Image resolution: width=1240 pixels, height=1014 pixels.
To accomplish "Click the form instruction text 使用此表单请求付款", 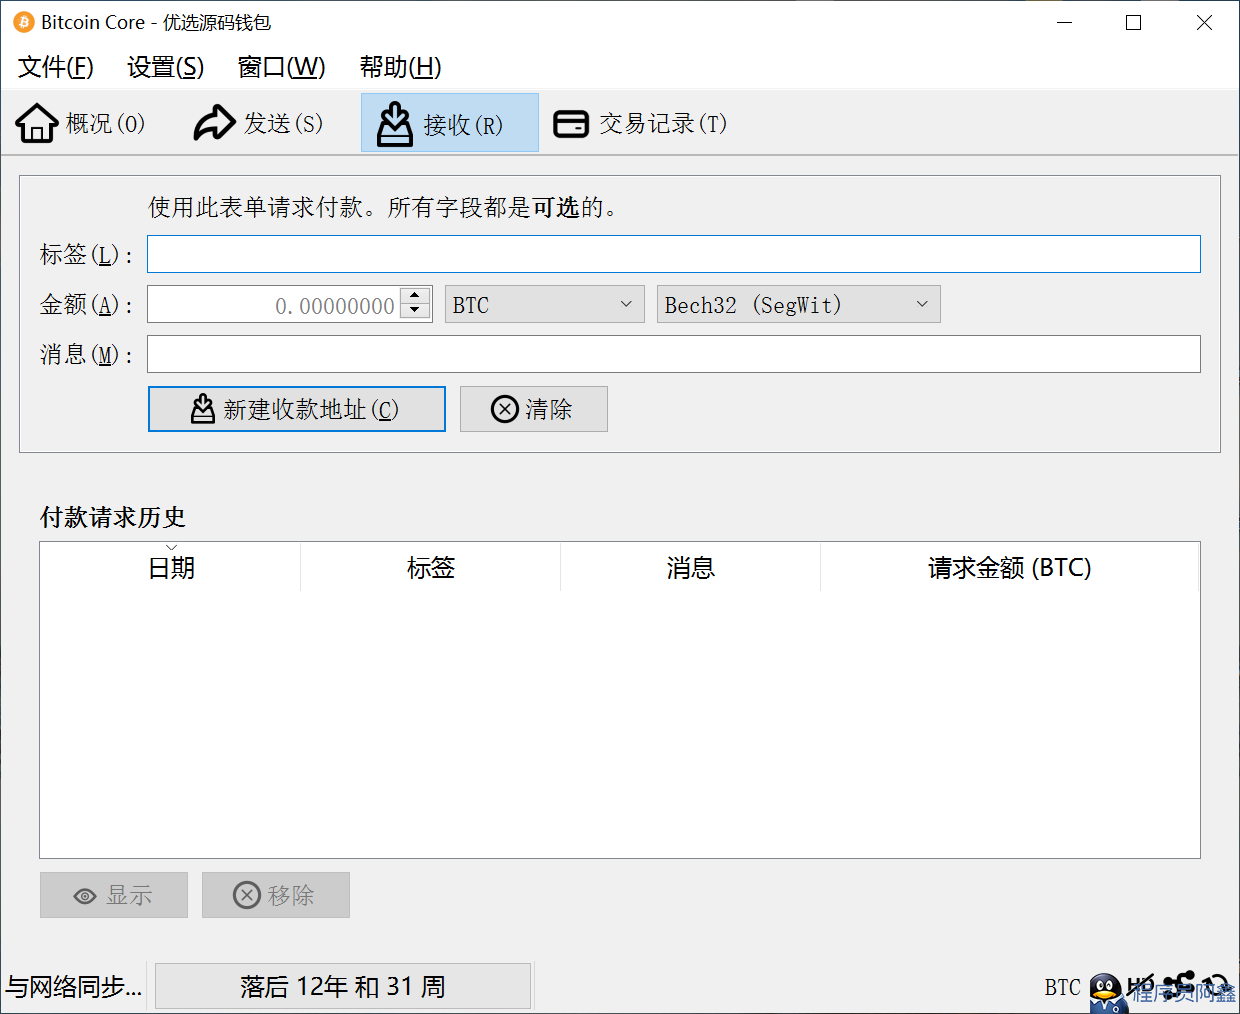I will tap(256, 207).
